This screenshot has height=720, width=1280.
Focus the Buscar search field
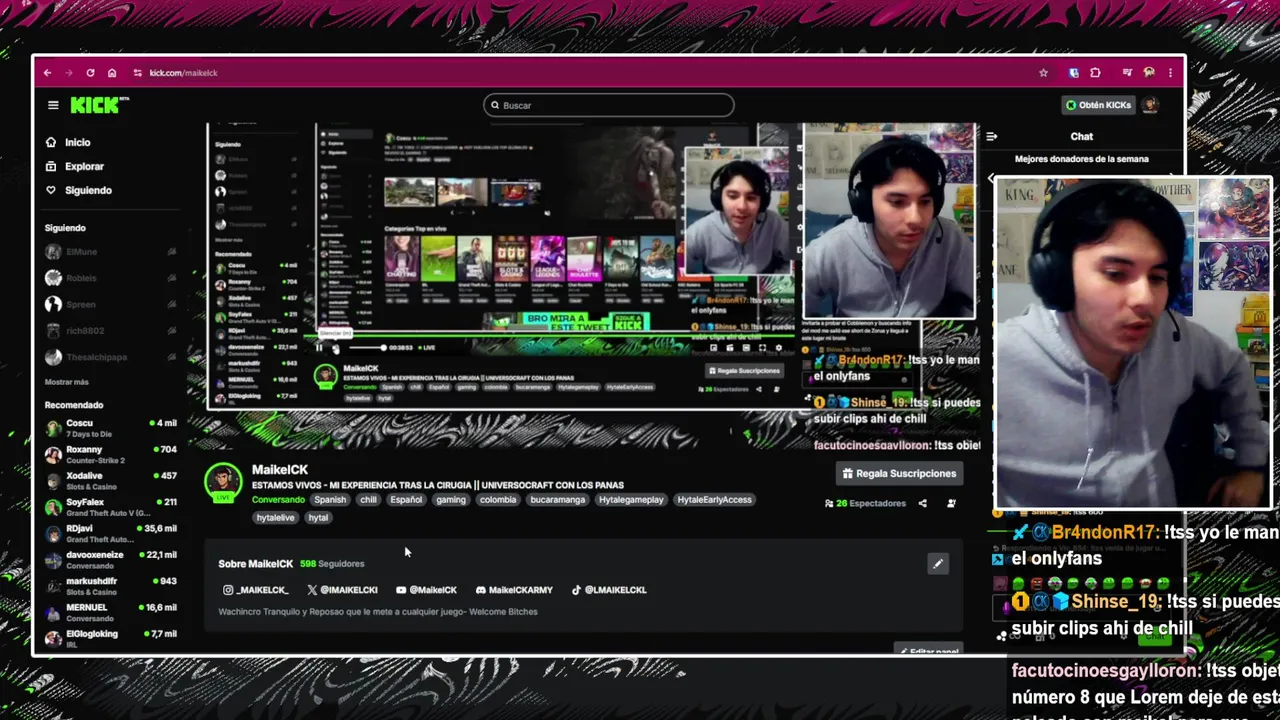[608, 105]
